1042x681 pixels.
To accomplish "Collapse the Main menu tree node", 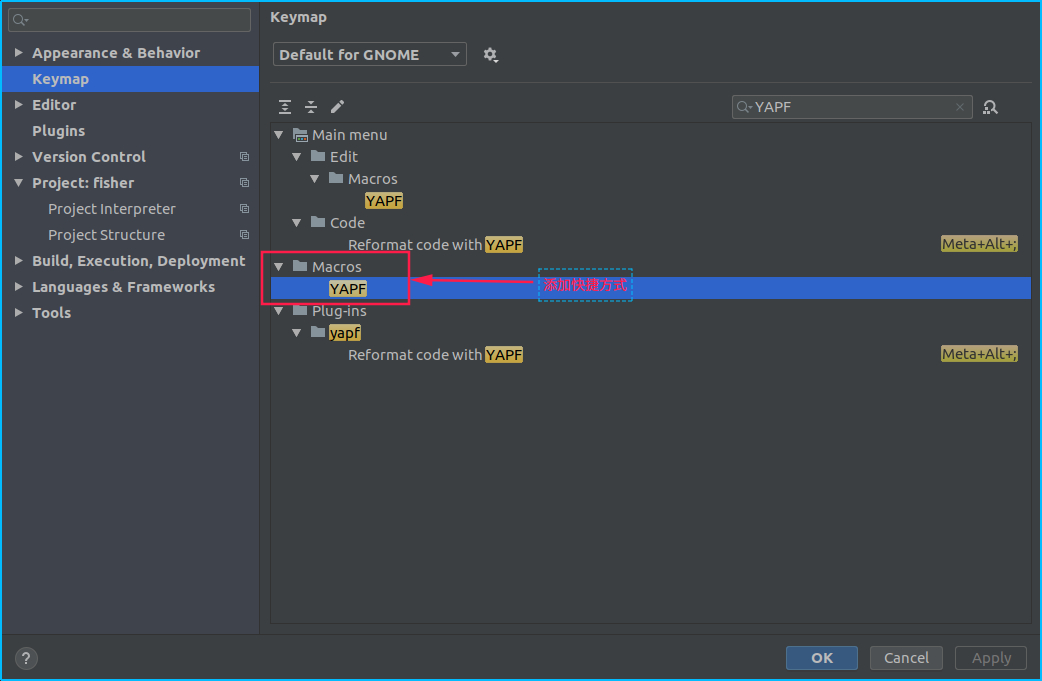I will 278,135.
